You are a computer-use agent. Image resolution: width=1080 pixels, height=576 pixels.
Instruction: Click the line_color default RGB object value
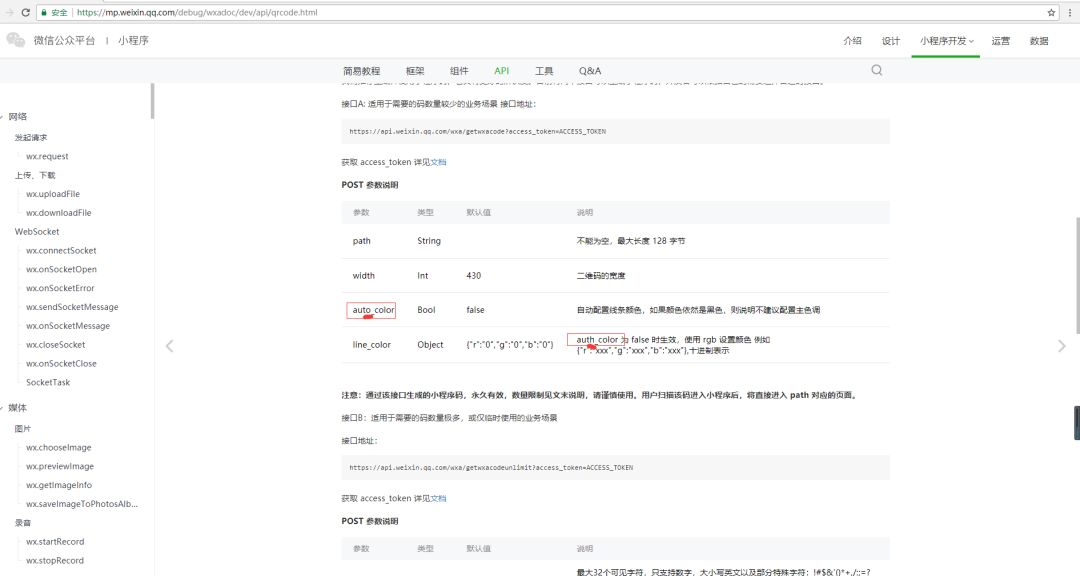point(510,344)
